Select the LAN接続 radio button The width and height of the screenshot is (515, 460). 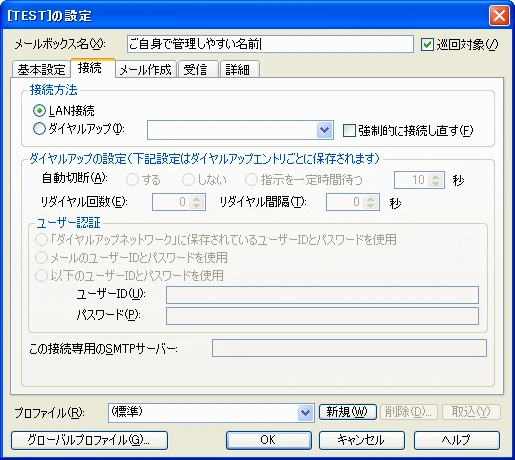click(39, 111)
